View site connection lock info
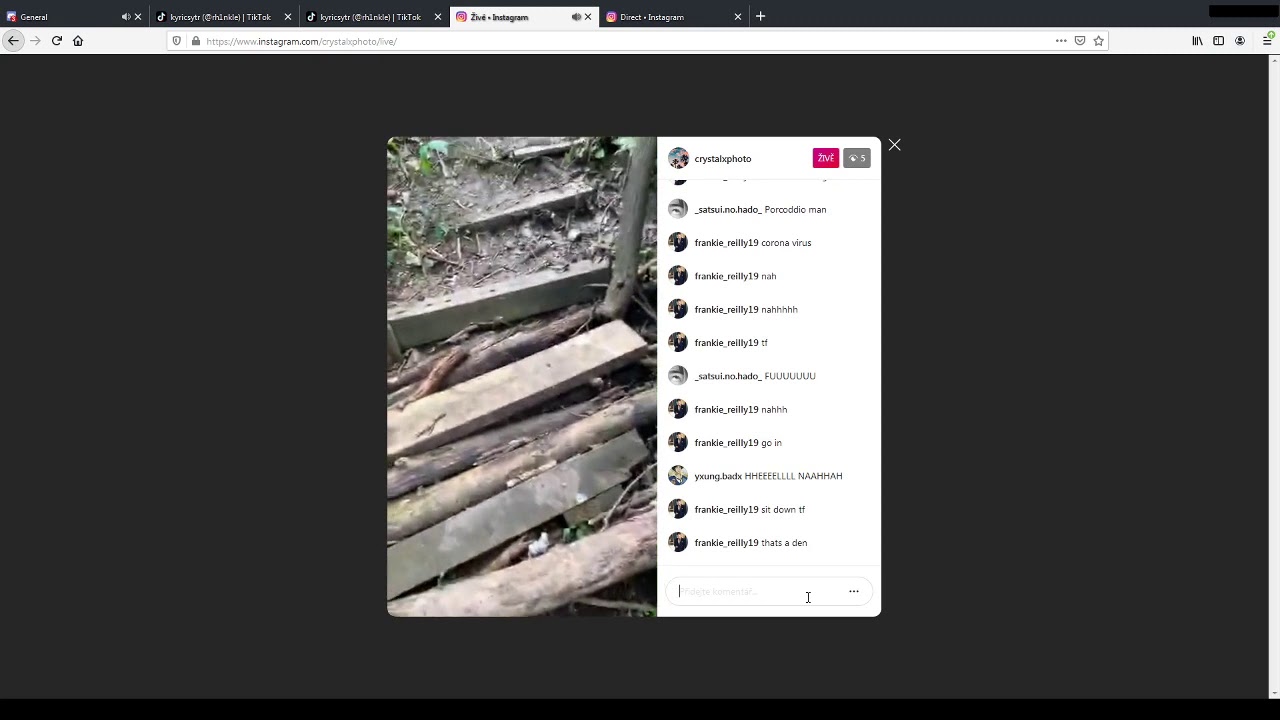The height and width of the screenshot is (720, 1280). pyautogui.click(x=195, y=41)
